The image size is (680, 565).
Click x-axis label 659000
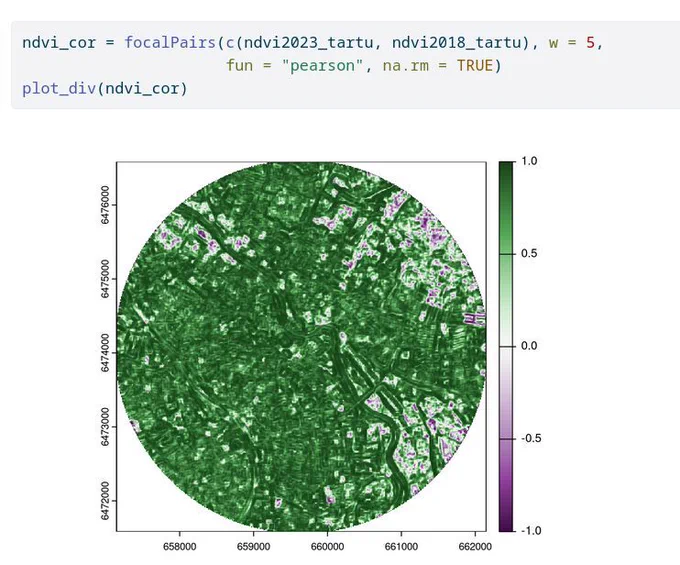click(x=253, y=546)
